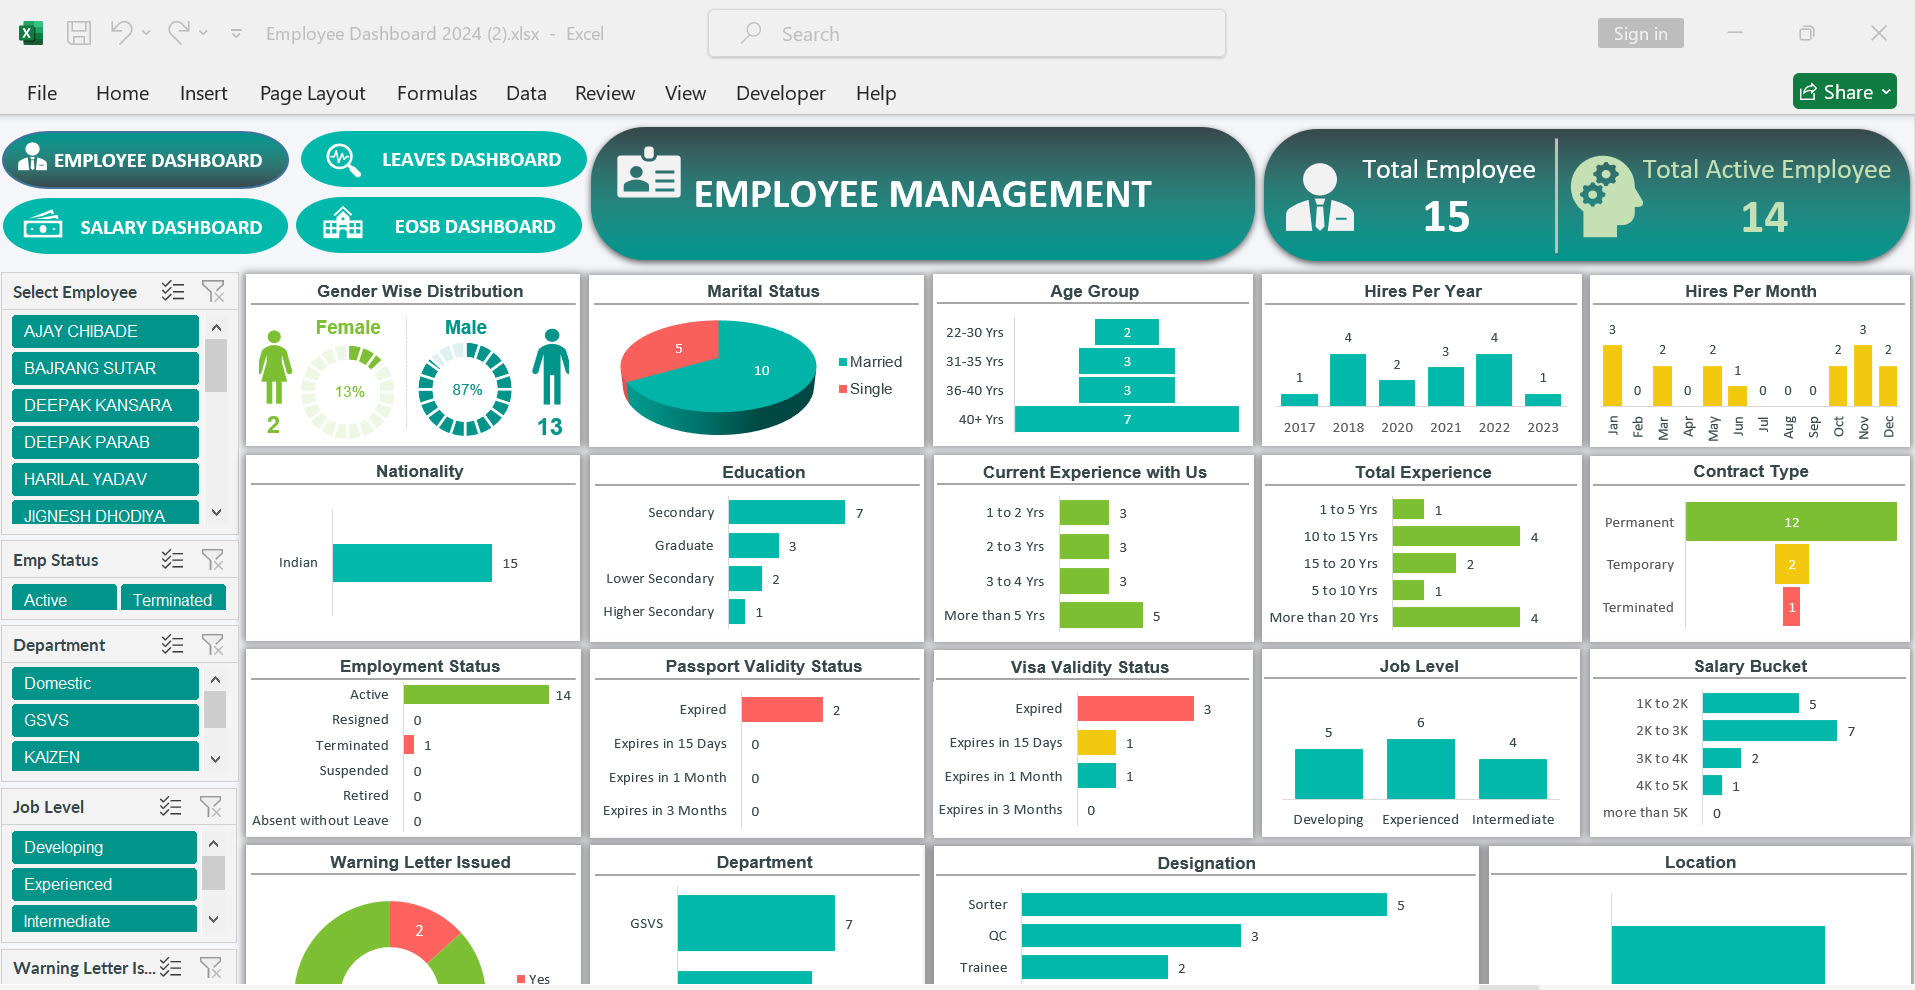Enable multi-select on the Department slicer
This screenshot has height=990, width=1915.
click(172, 644)
